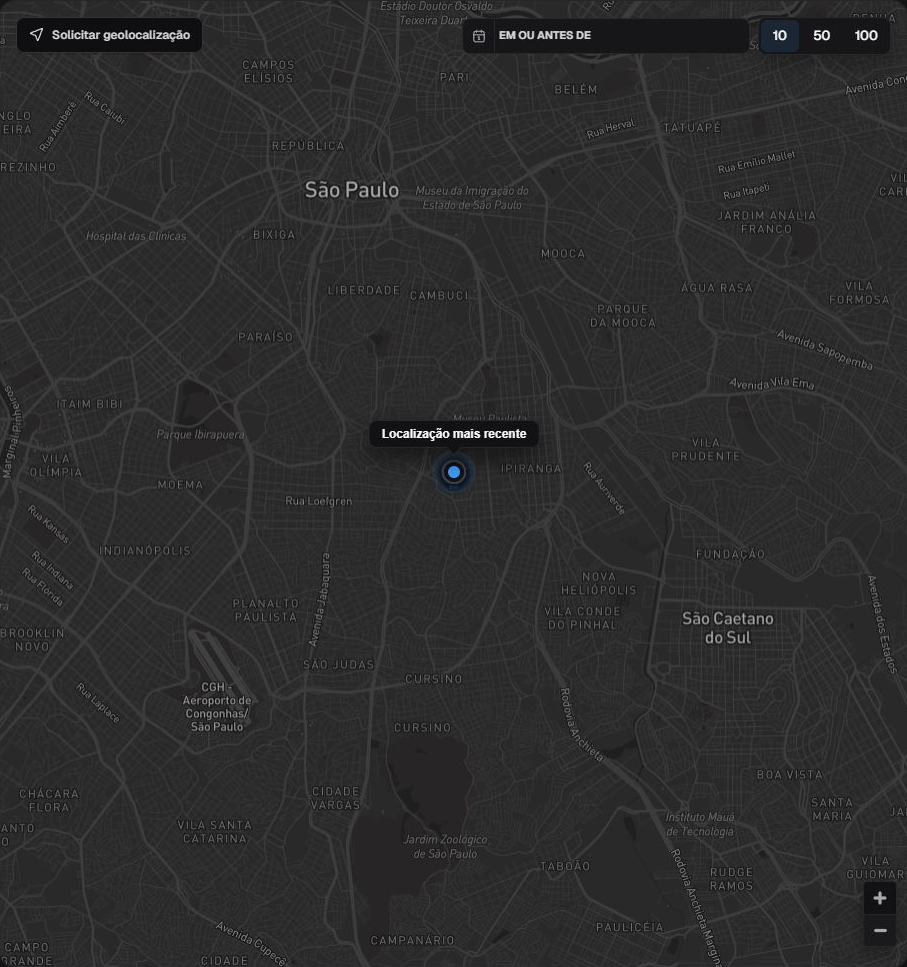The image size is (907, 967).
Task: Click the IPIRANGA neighborhood label
Action: click(x=531, y=469)
